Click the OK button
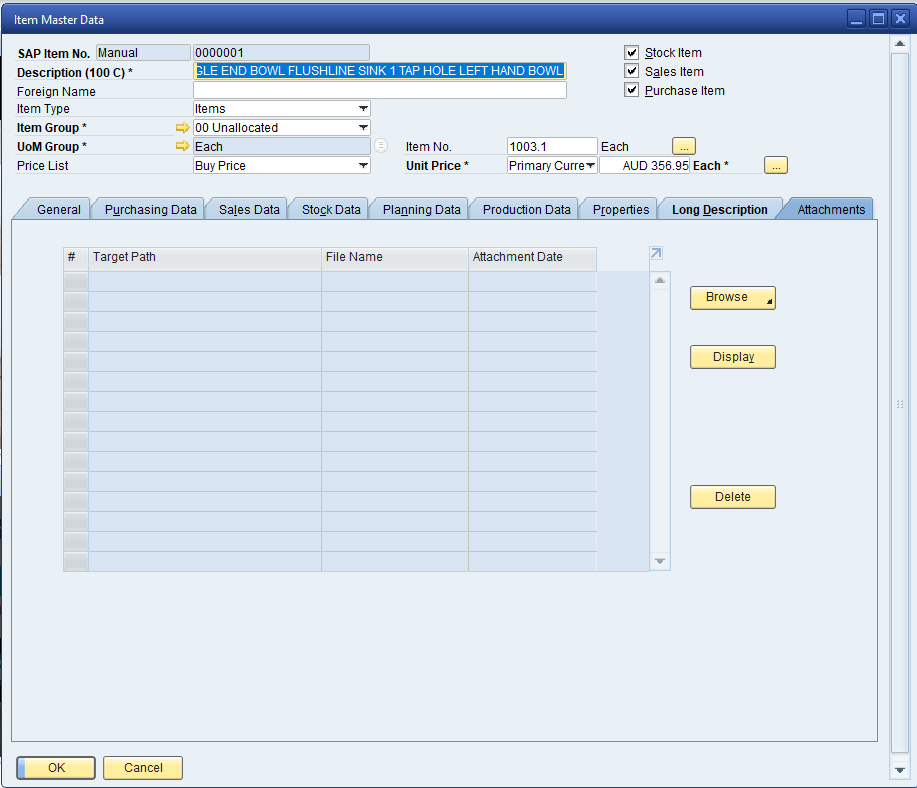917x788 pixels. click(56, 768)
